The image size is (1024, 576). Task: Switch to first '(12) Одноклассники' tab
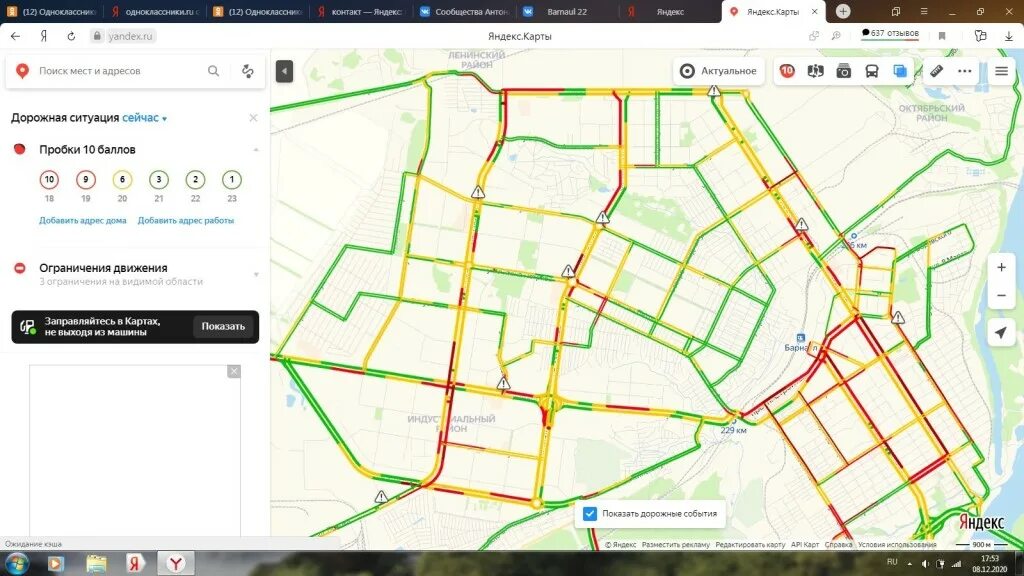pyautogui.click(x=52, y=12)
